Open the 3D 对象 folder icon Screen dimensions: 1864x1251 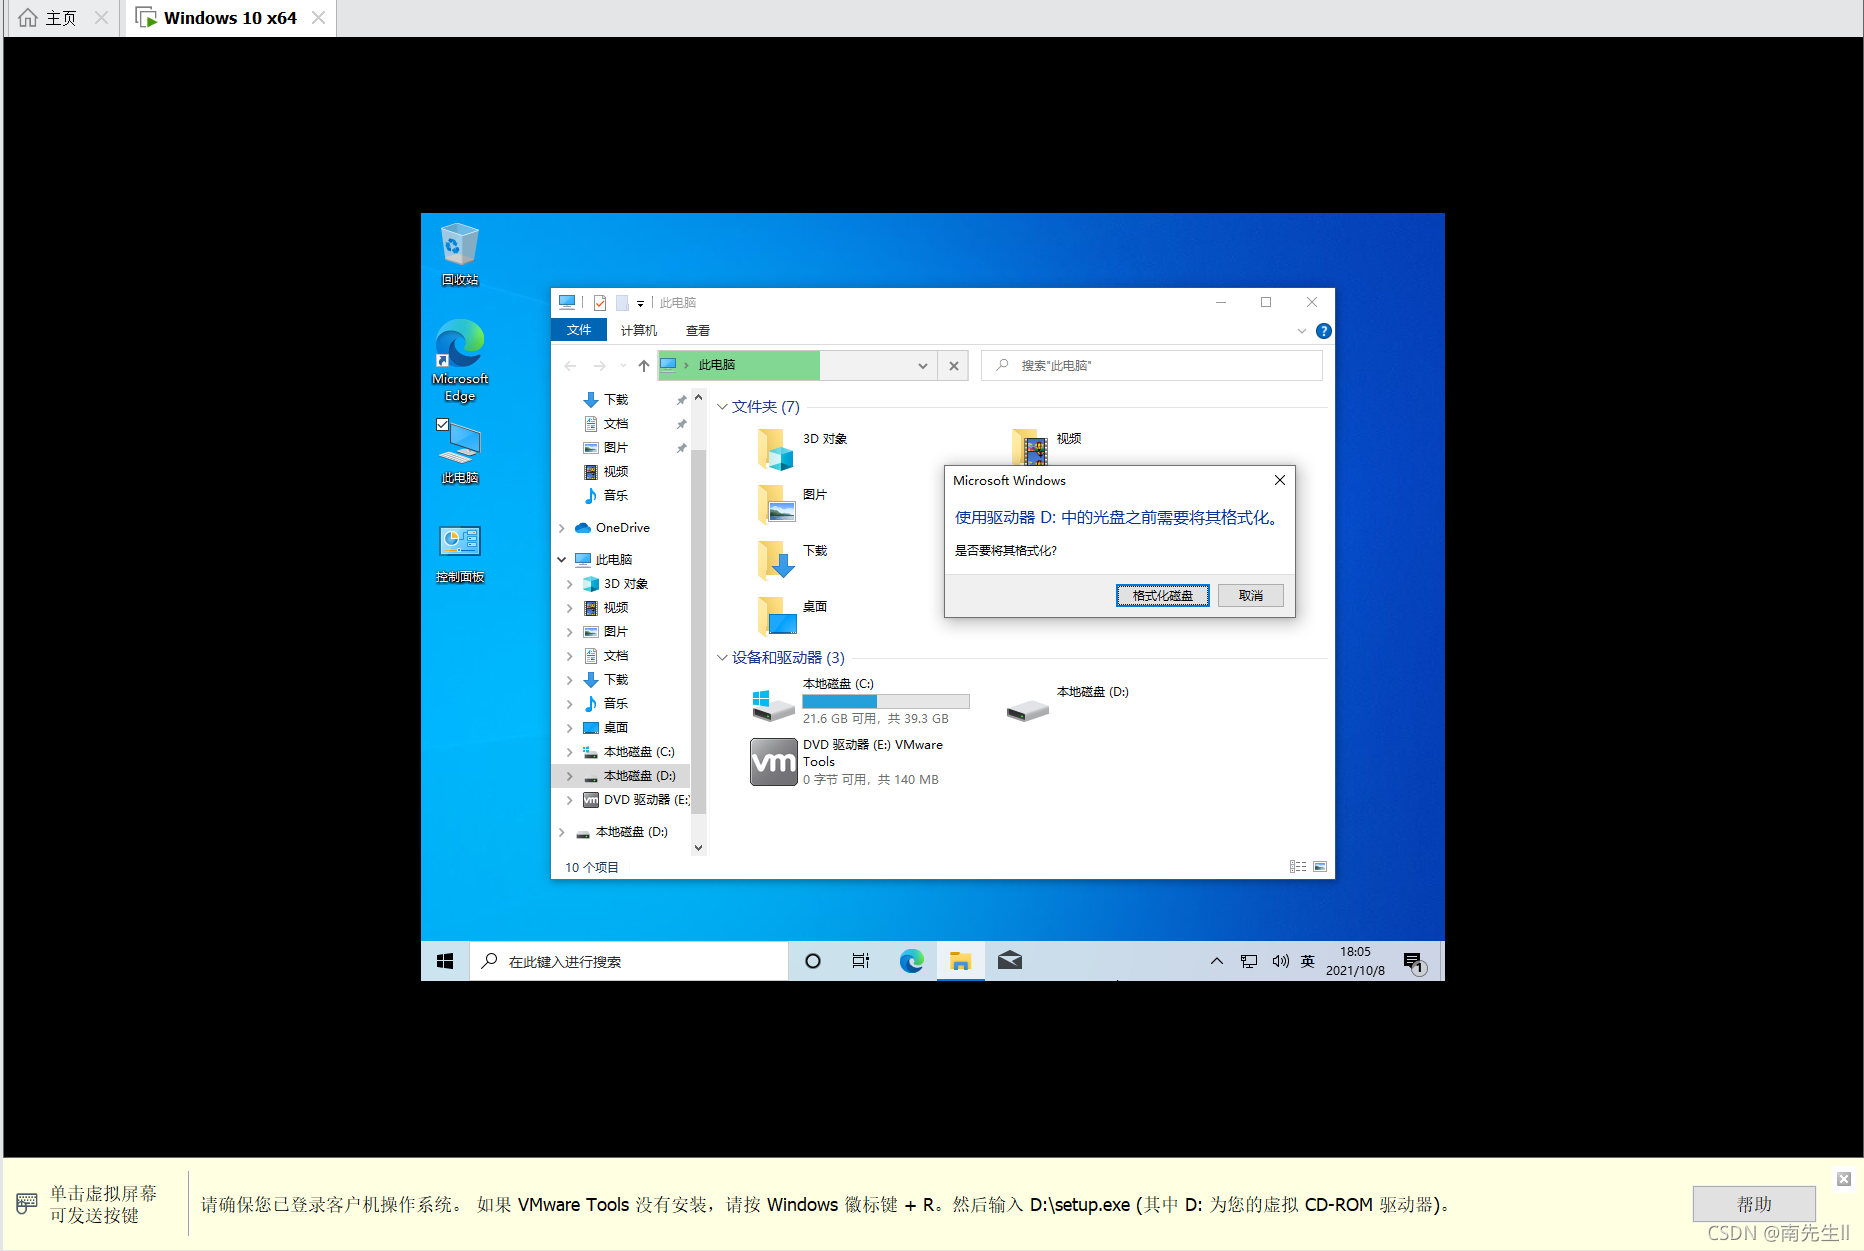[x=775, y=449]
